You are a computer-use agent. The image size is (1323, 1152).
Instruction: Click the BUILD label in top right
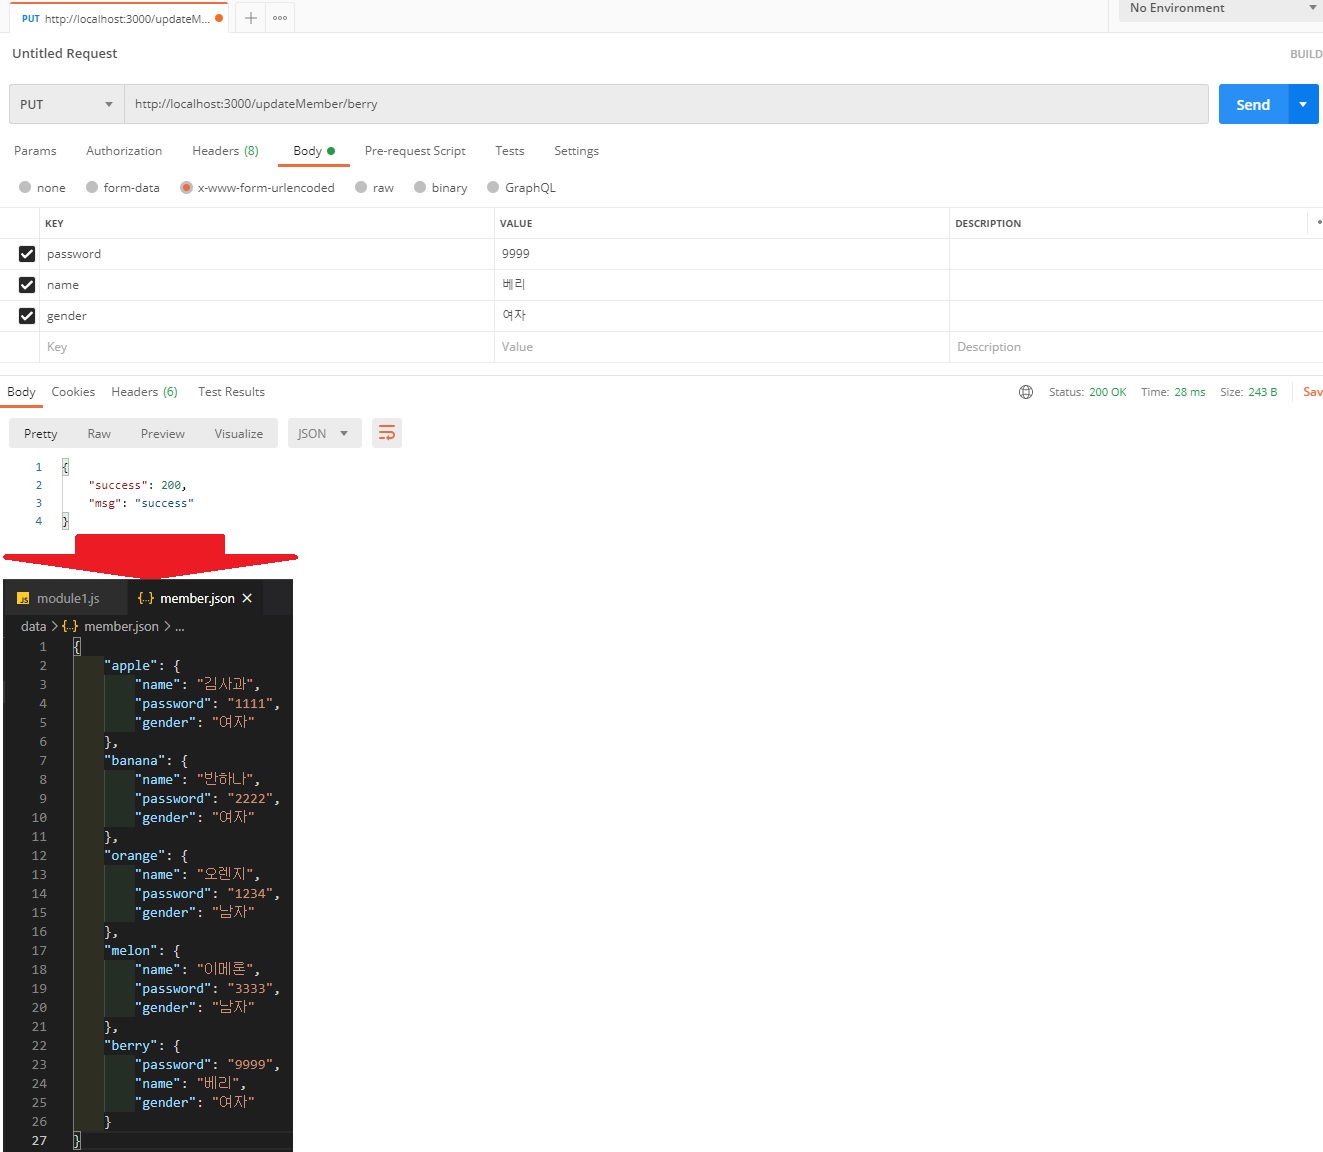[1306, 54]
